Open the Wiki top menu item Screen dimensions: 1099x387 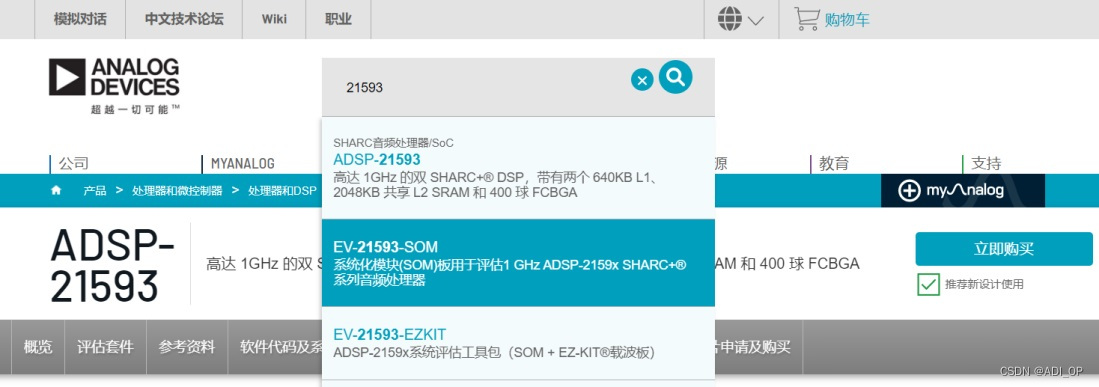[x=274, y=19]
